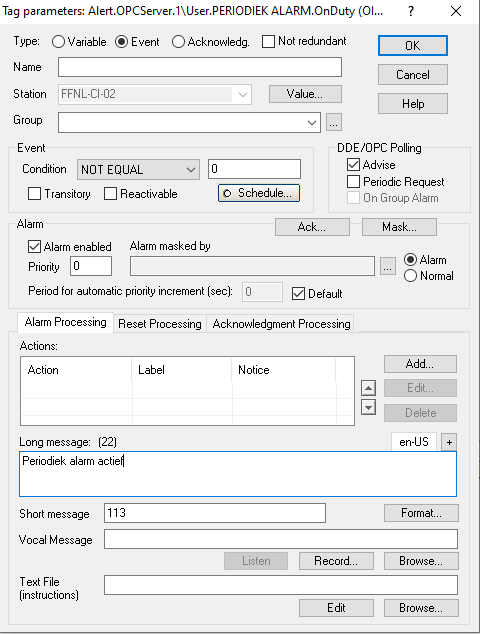Click the Value... button
This screenshot has width=480, height=634.
[x=305, y=94]
